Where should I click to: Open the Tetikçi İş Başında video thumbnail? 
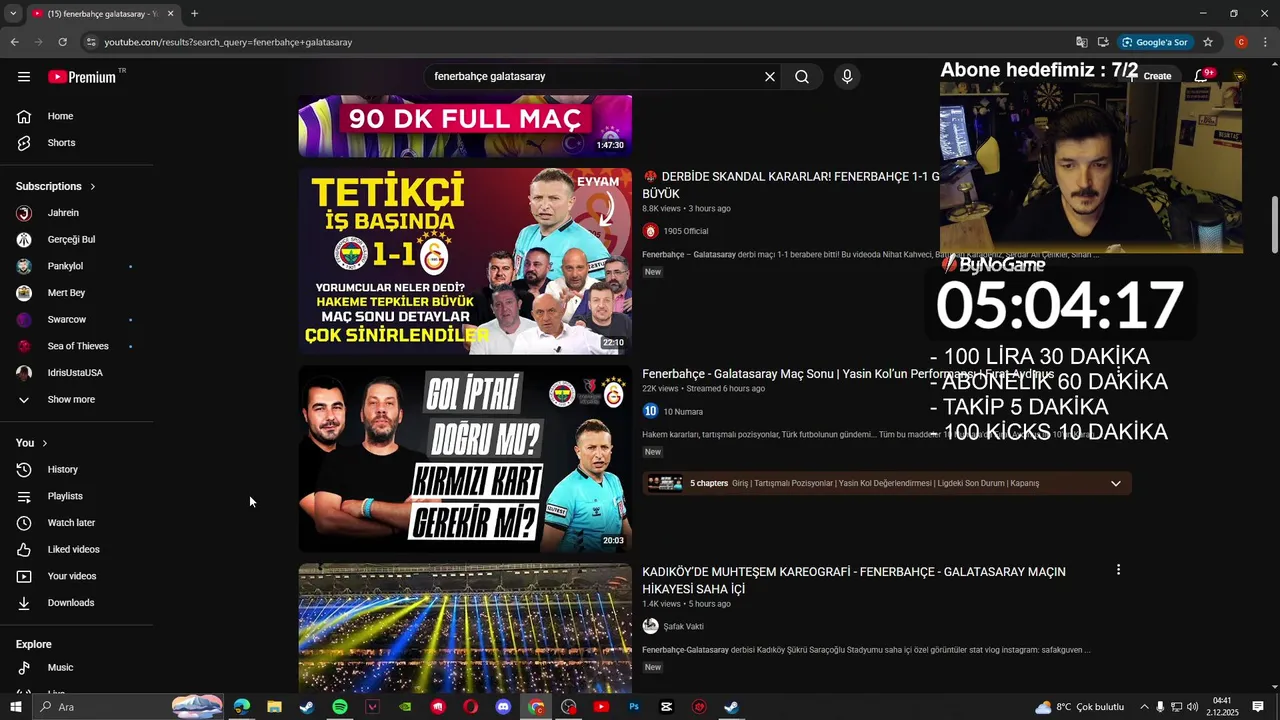[465, 261]
